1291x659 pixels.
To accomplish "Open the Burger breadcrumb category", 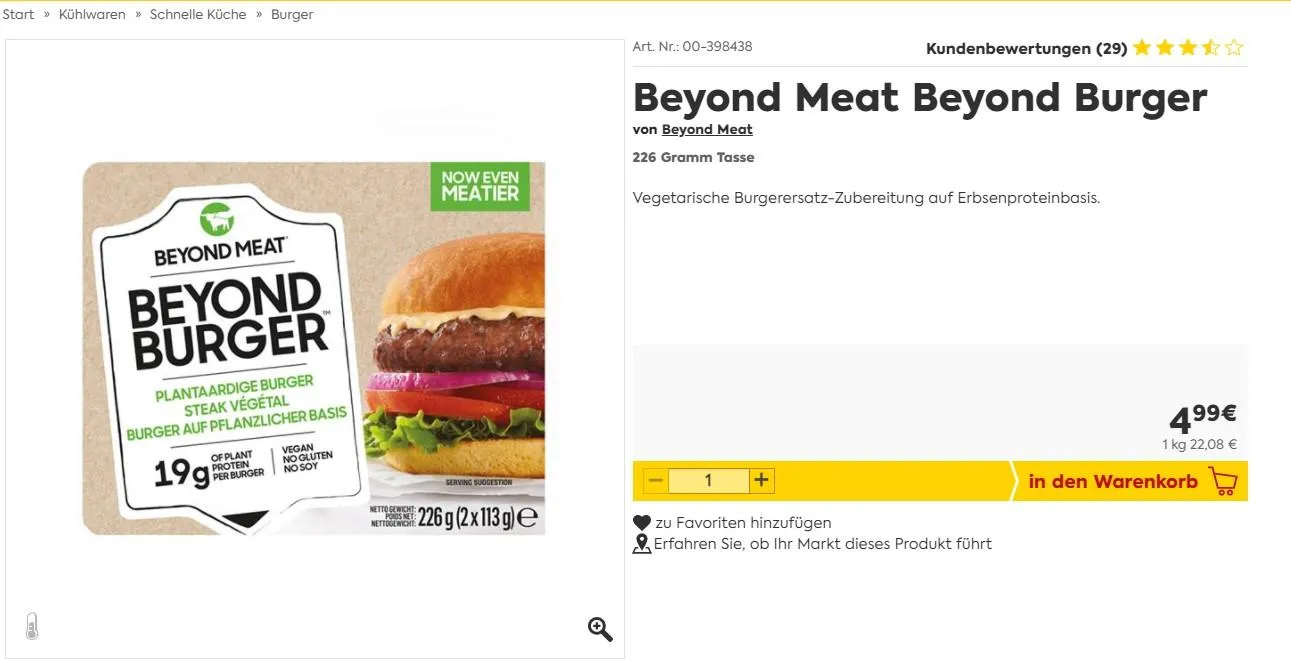I will [x=292, y=15].
